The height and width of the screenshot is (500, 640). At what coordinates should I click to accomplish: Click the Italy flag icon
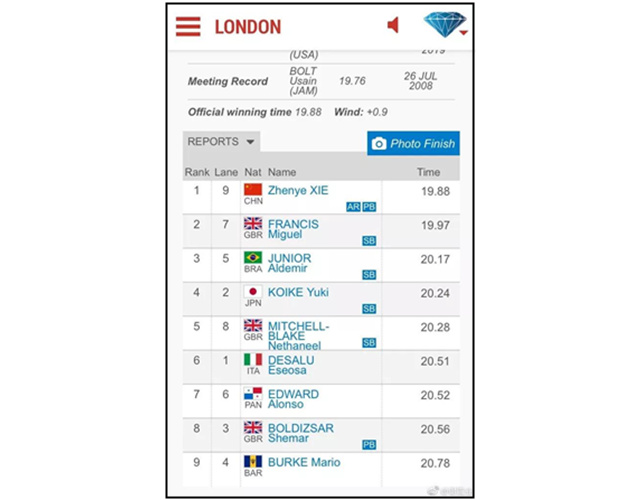coord(253,360)
